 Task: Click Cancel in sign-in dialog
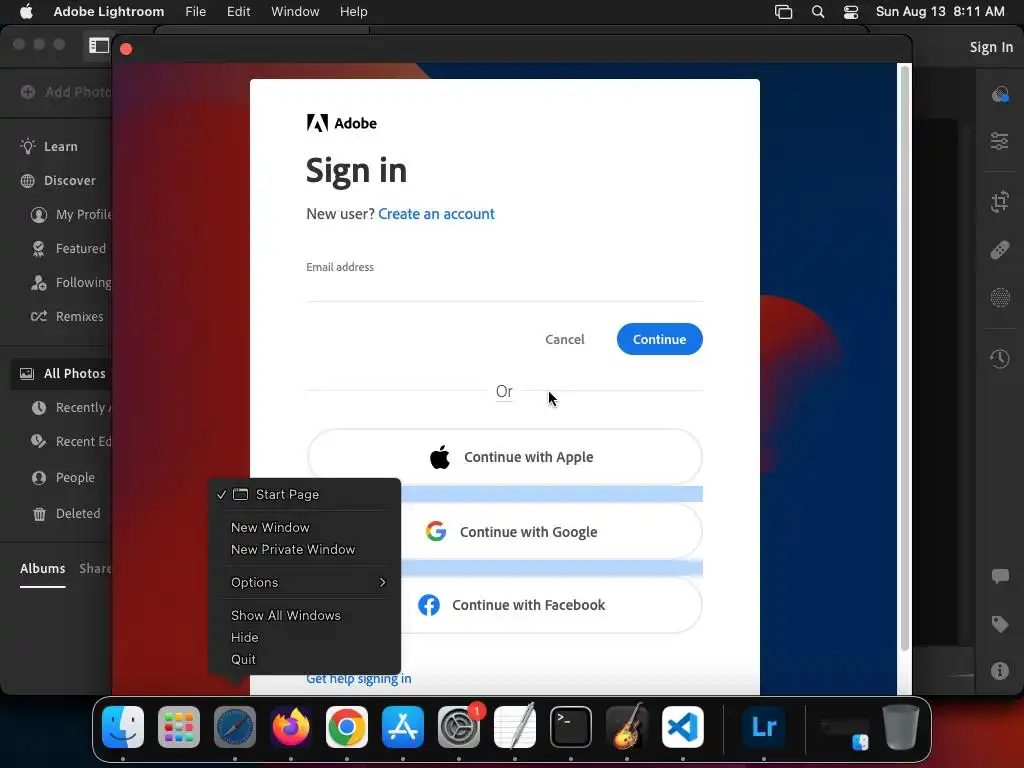click(565, 339)
